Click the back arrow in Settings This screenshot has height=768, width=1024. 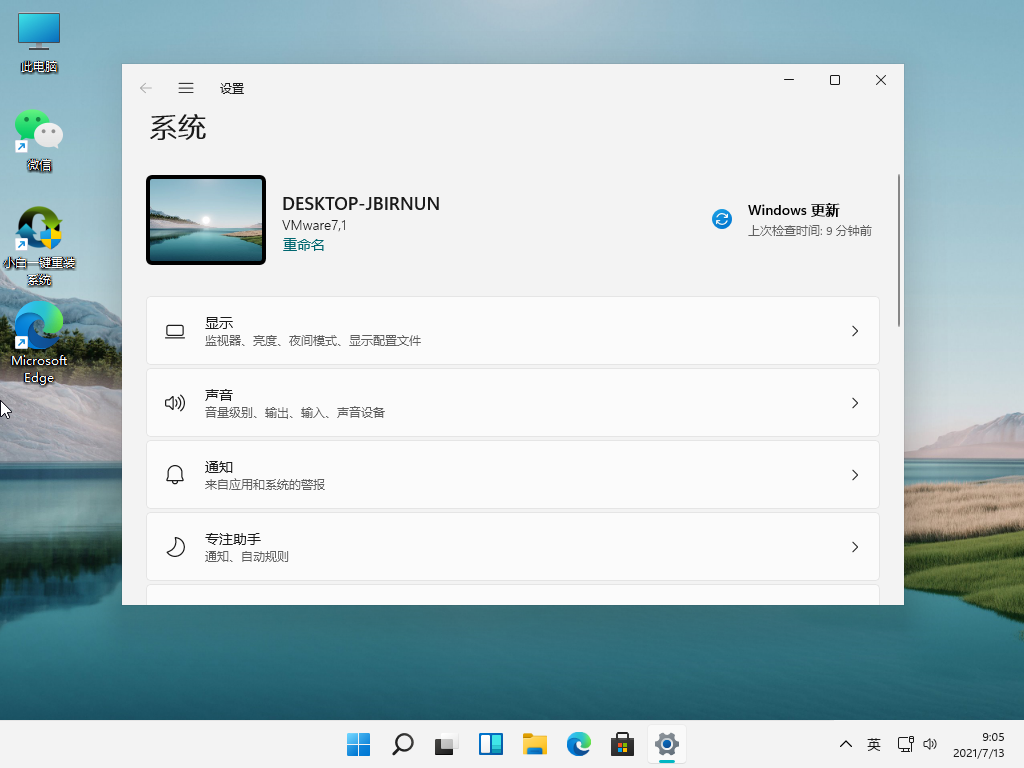[x=146, y=88]
